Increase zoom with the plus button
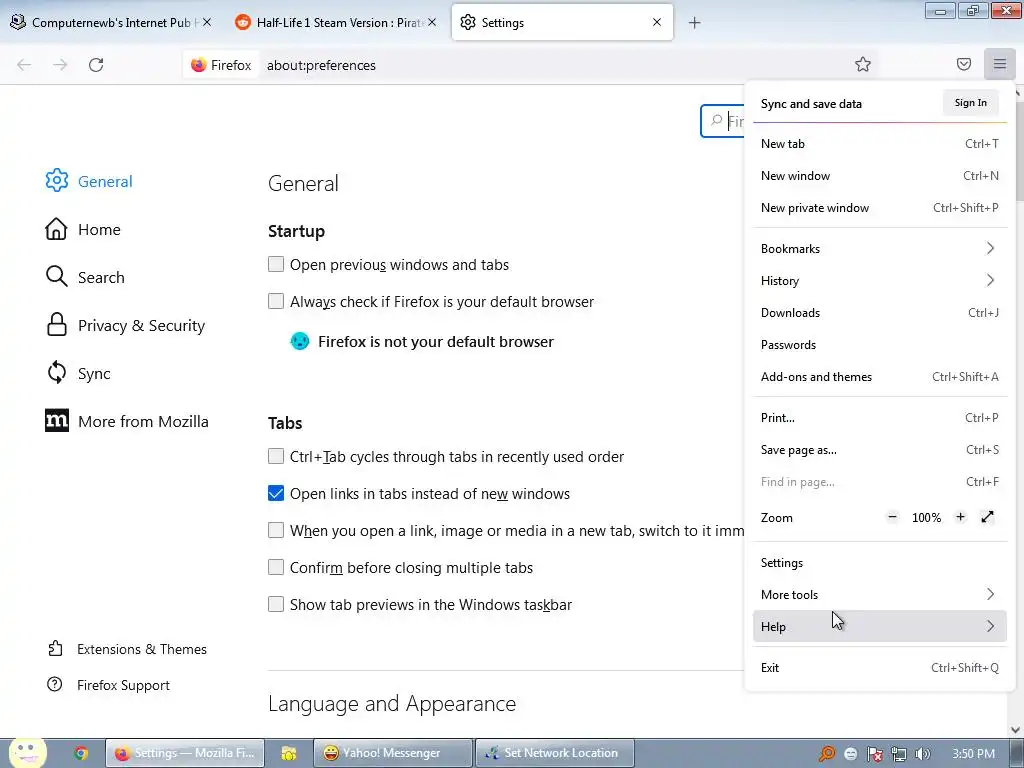The image size is (1024, 768). pyautogui.click(x=960, y=517)
